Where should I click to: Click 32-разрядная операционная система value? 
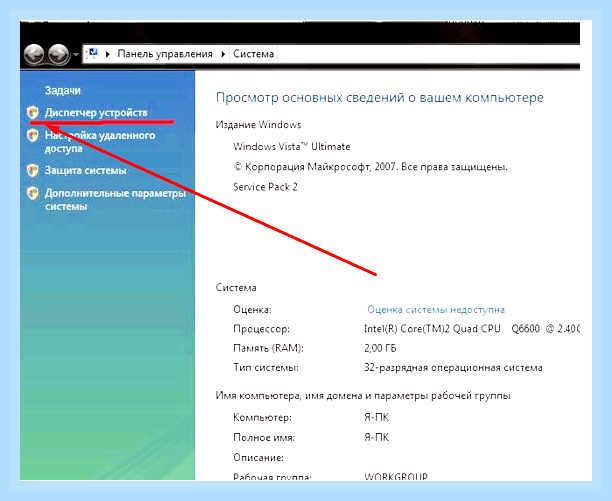point(453,368)
